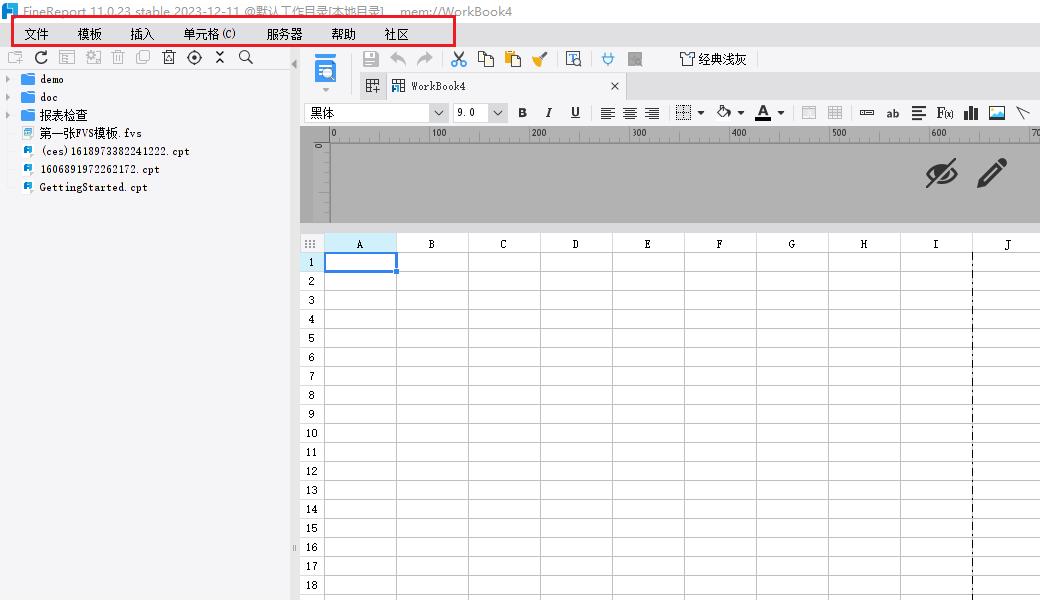
Task: Align cell text to the left
Action: pyautogui.click(x=608, y=113)
